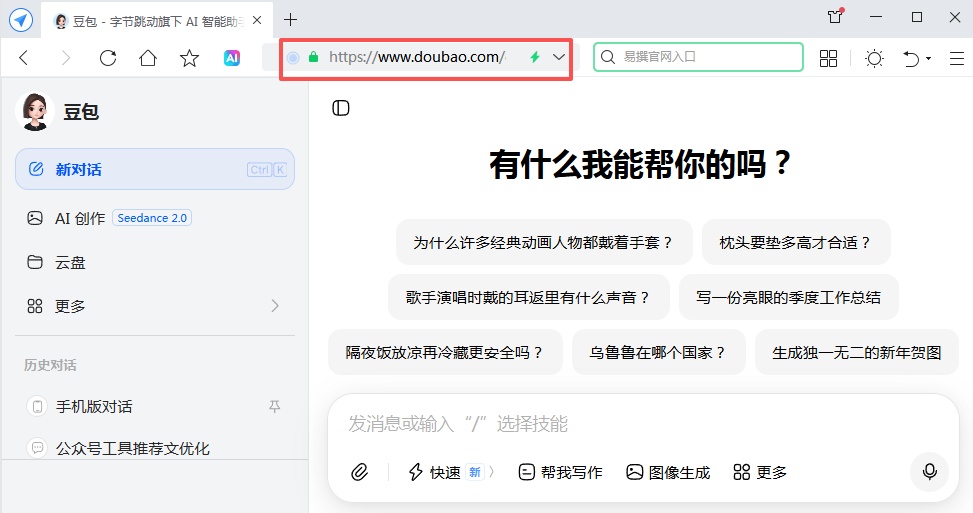
Task: Minimize the browser window
Action: point(876,17)
